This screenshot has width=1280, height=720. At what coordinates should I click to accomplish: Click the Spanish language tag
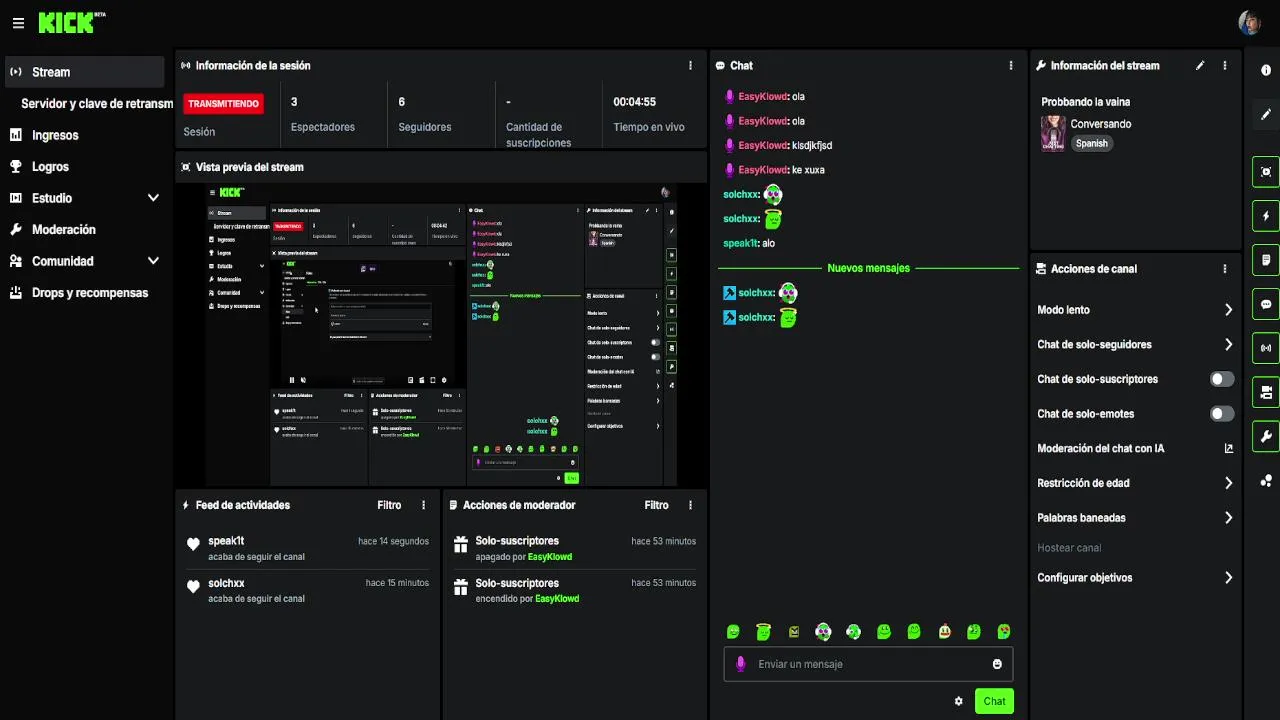tap(1092, 144)
